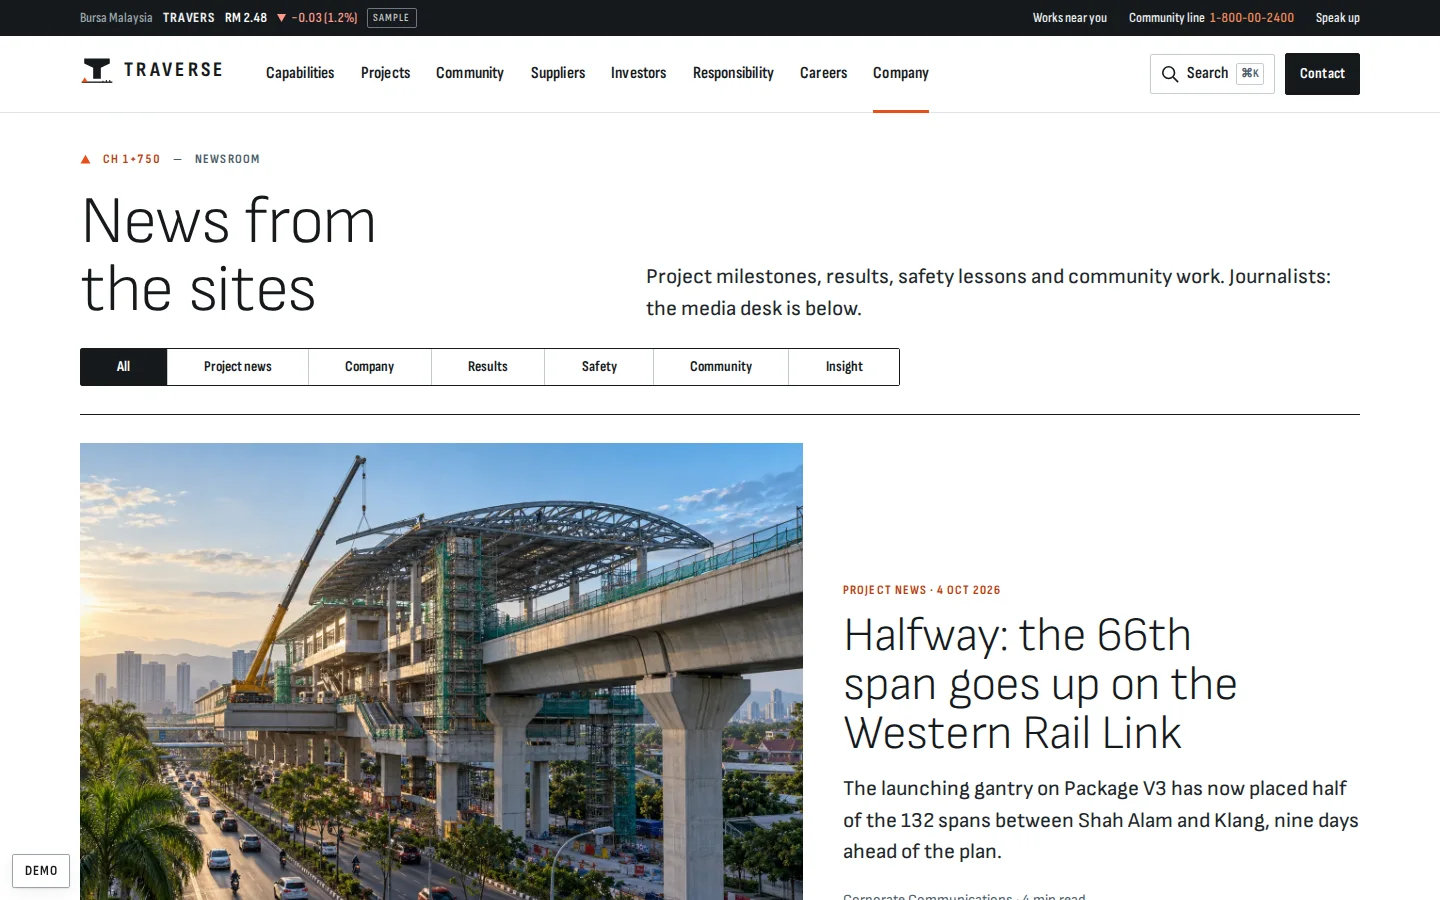Open the Suppliers section
The height and width of the screenshot is (900, 1440).
point(558,73)
